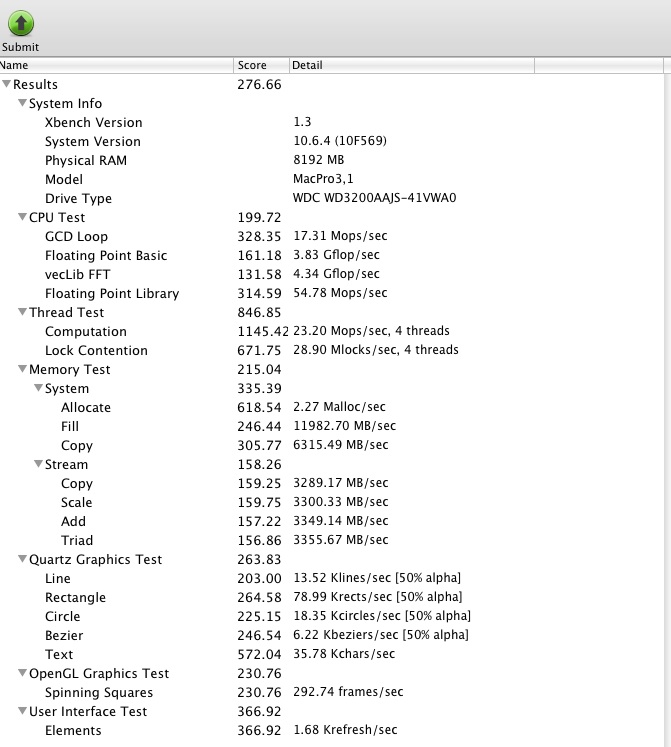Select the vecLib FFT row
The image size is (671, 747).
(332, 274)
